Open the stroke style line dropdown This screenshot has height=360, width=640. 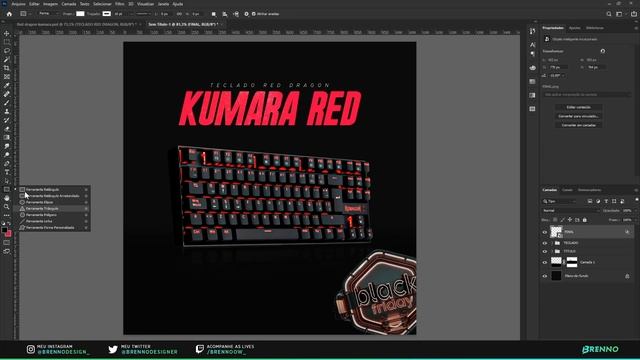144,14
